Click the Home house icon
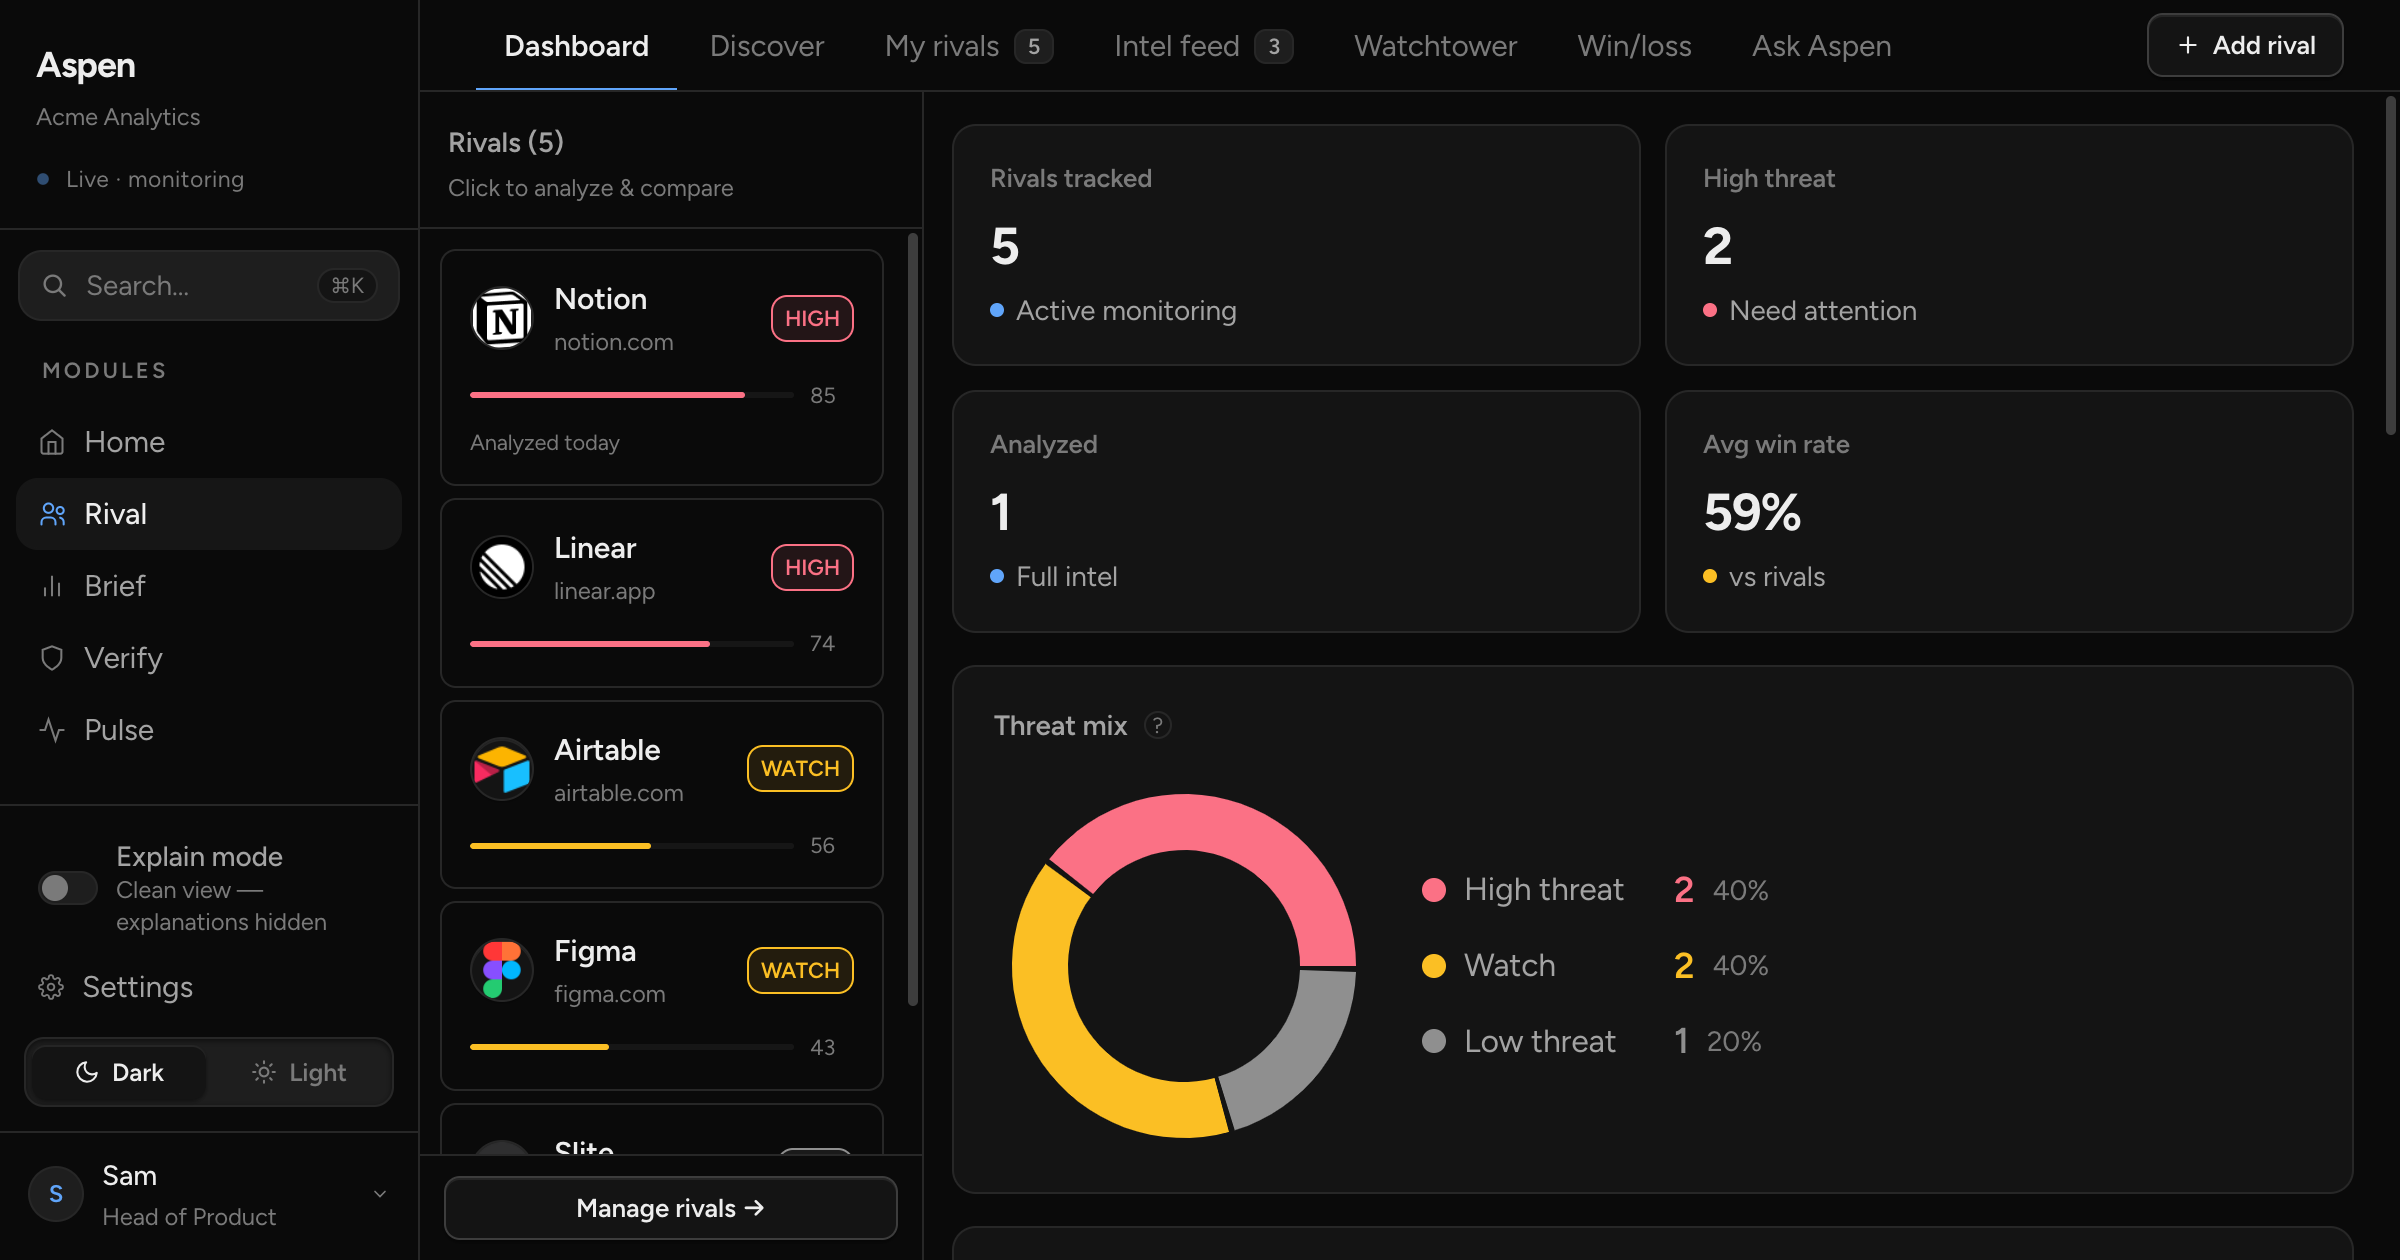 (52, 442)
